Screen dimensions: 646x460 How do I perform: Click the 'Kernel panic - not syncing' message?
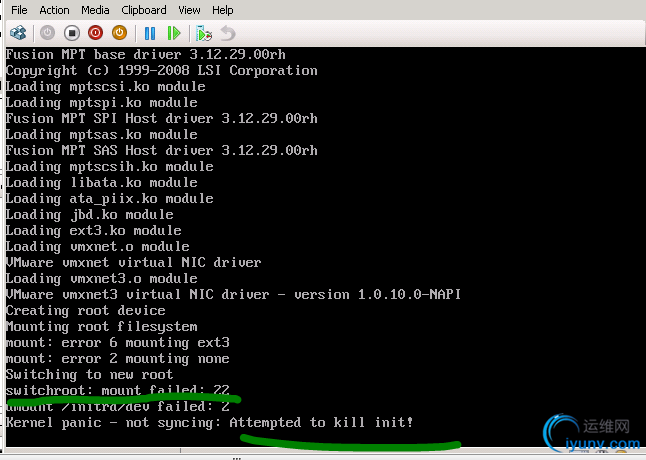pyautogui.click(x=209, y=423)
